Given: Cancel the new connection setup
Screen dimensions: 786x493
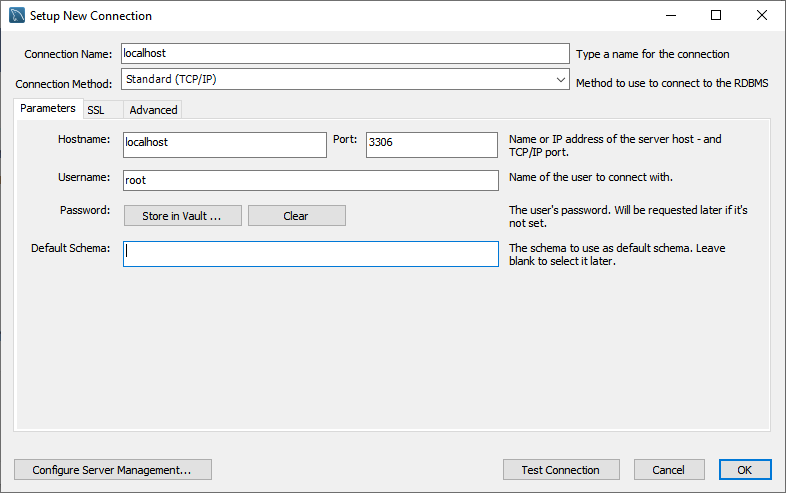Looking at the screenshot, I should (x=668, y=470).
